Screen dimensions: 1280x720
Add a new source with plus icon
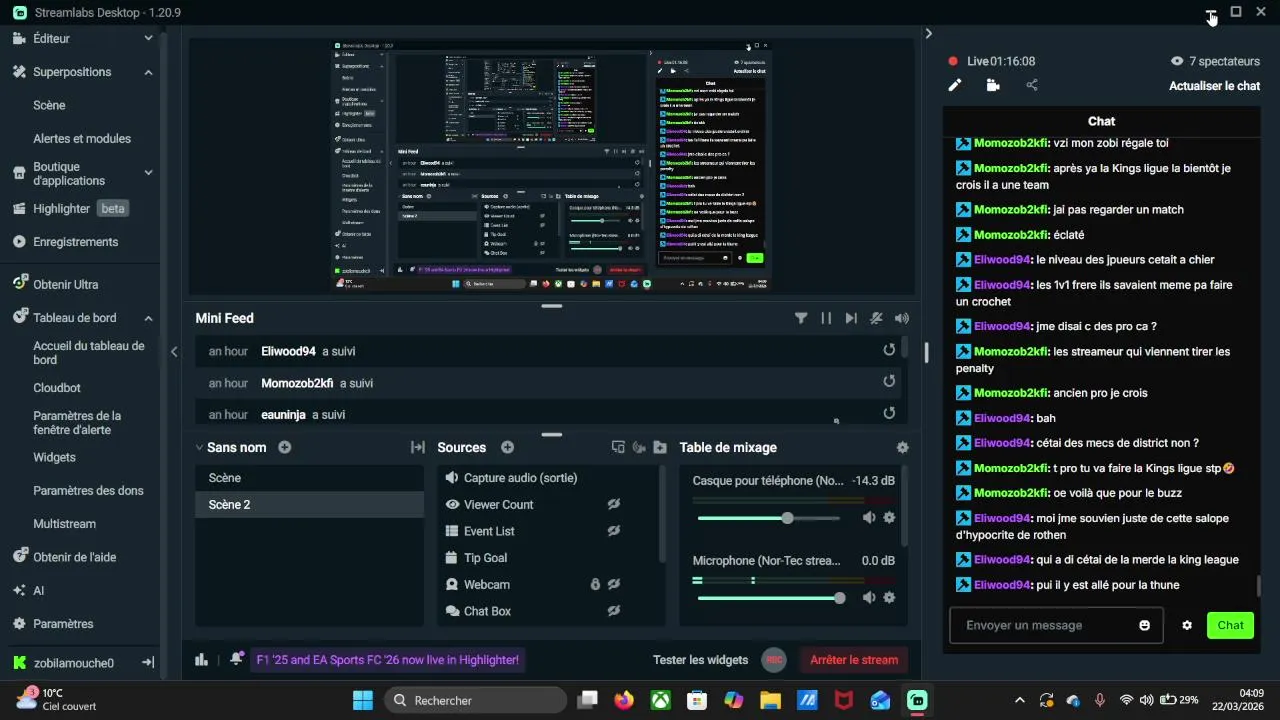pos(507,447)
